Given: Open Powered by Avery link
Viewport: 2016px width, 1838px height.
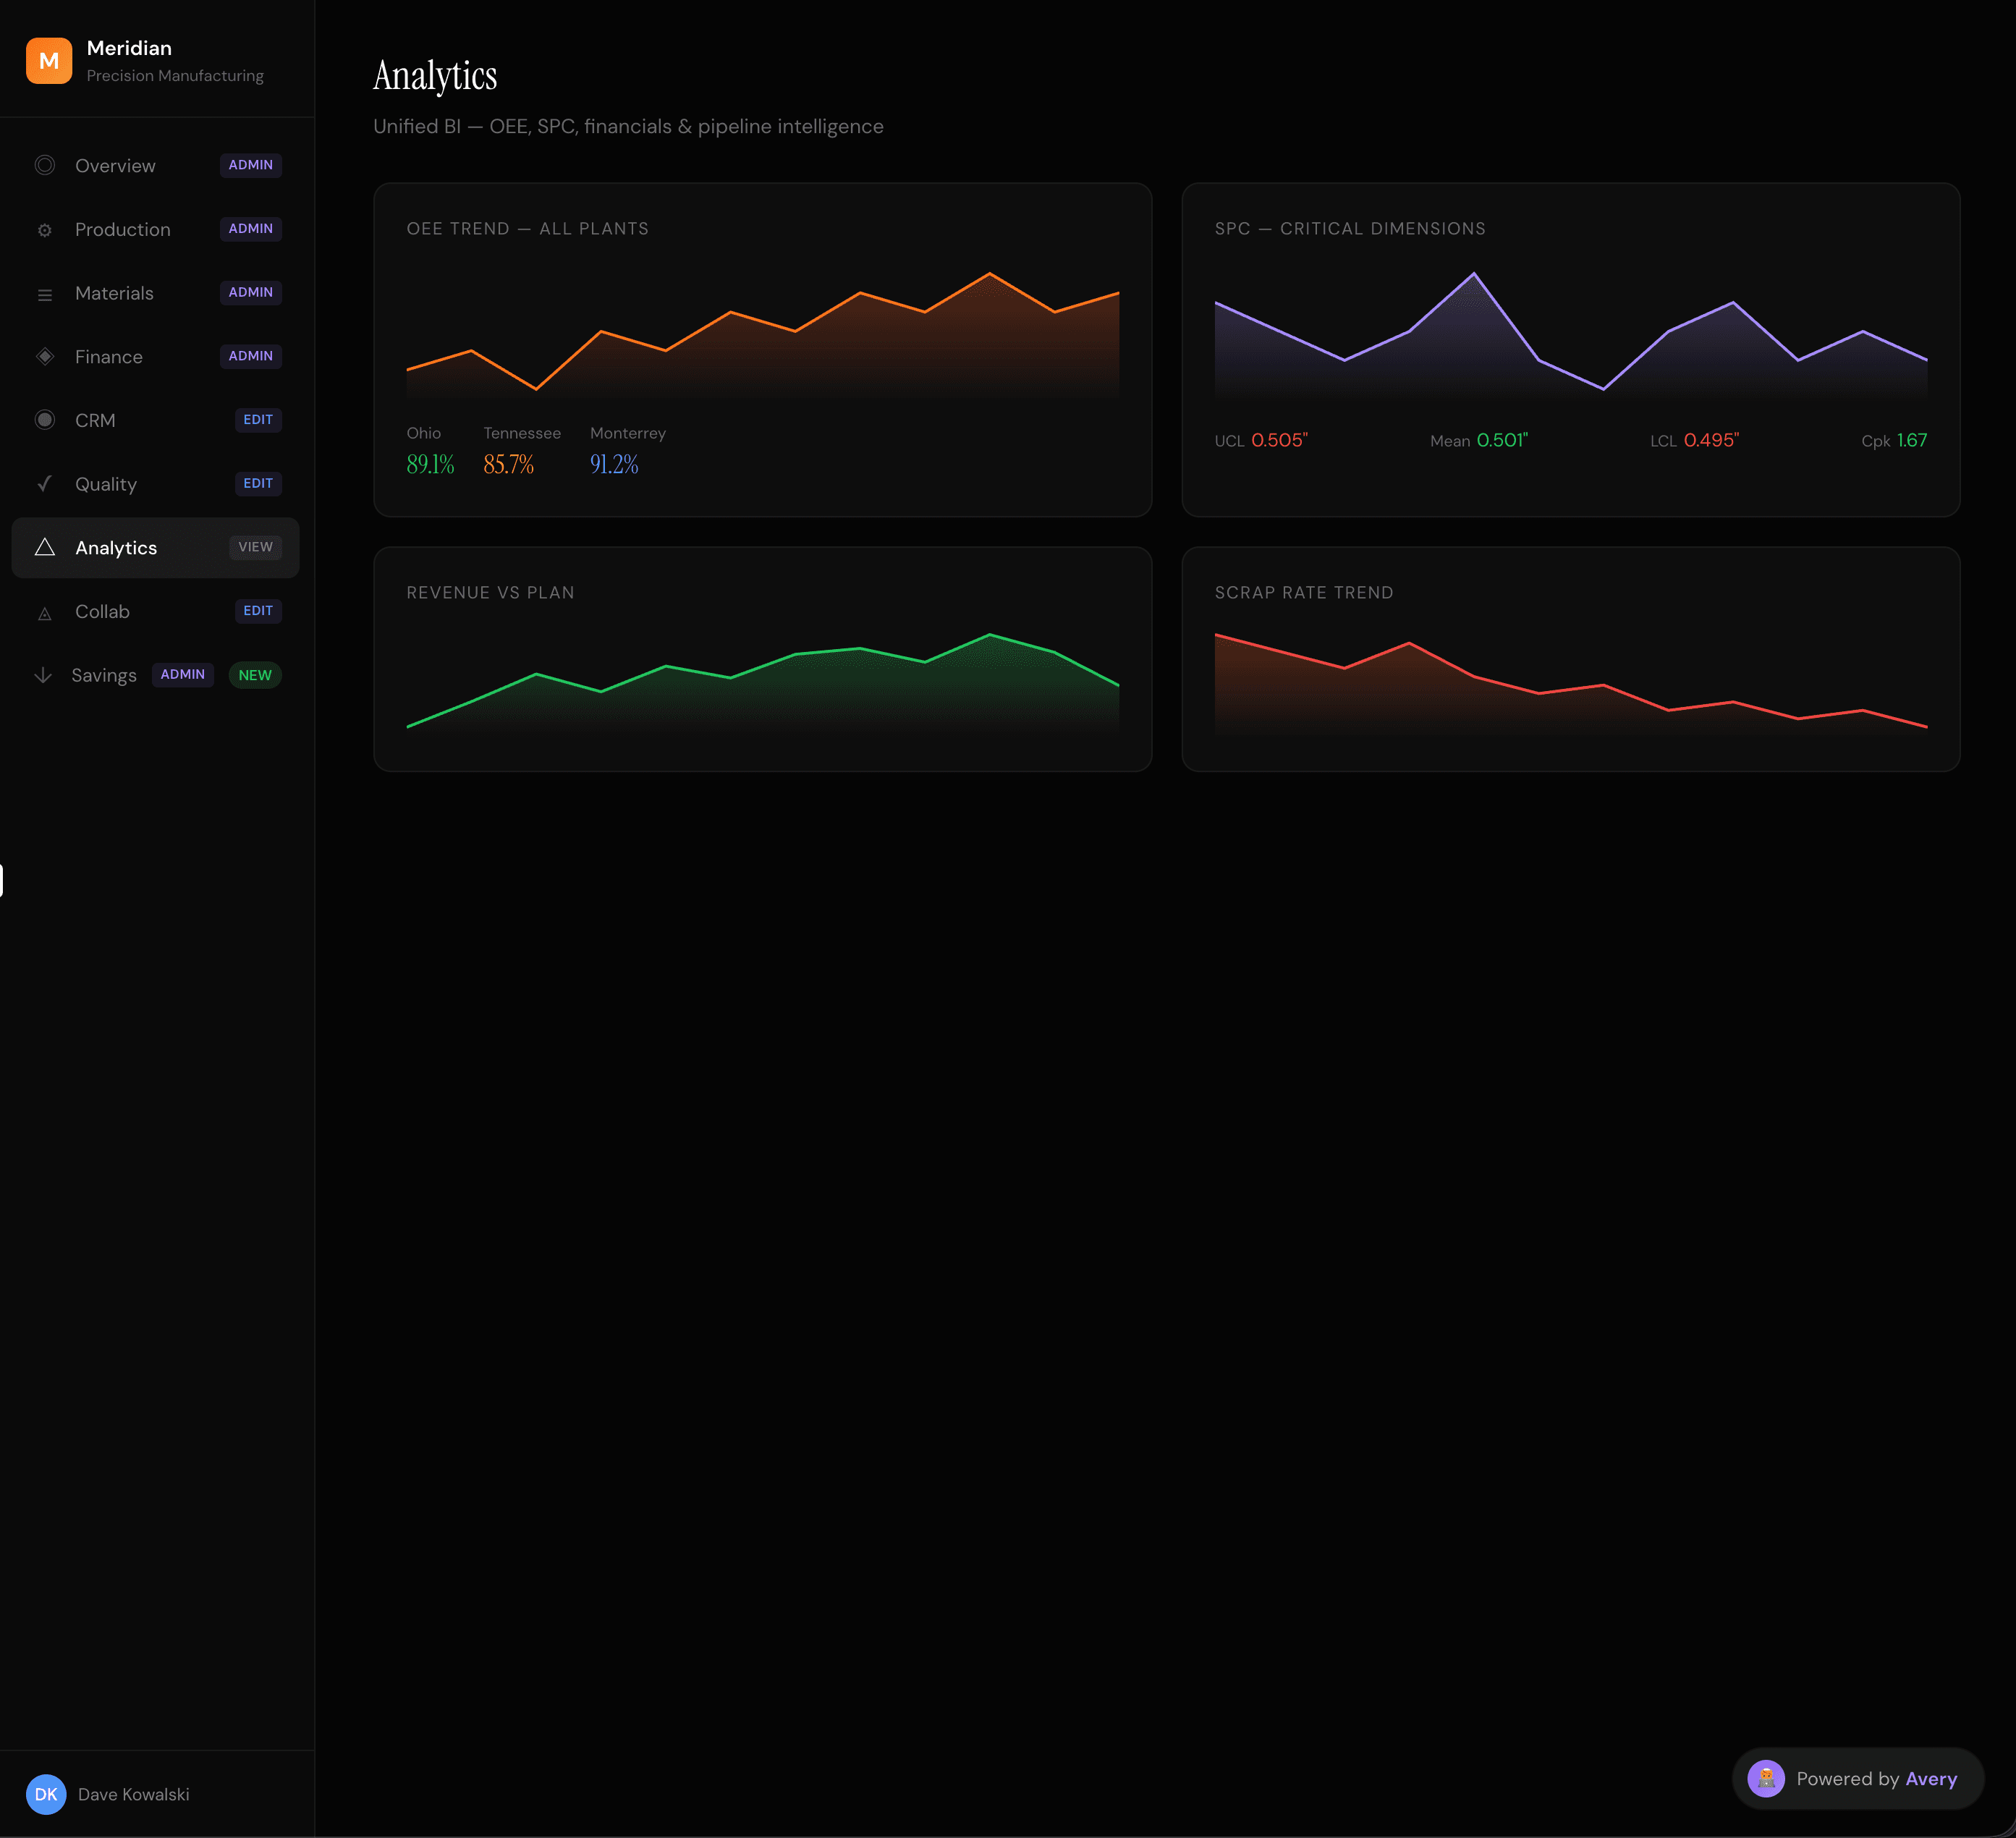Looking at the screenshot, I should point(1877,1779).
